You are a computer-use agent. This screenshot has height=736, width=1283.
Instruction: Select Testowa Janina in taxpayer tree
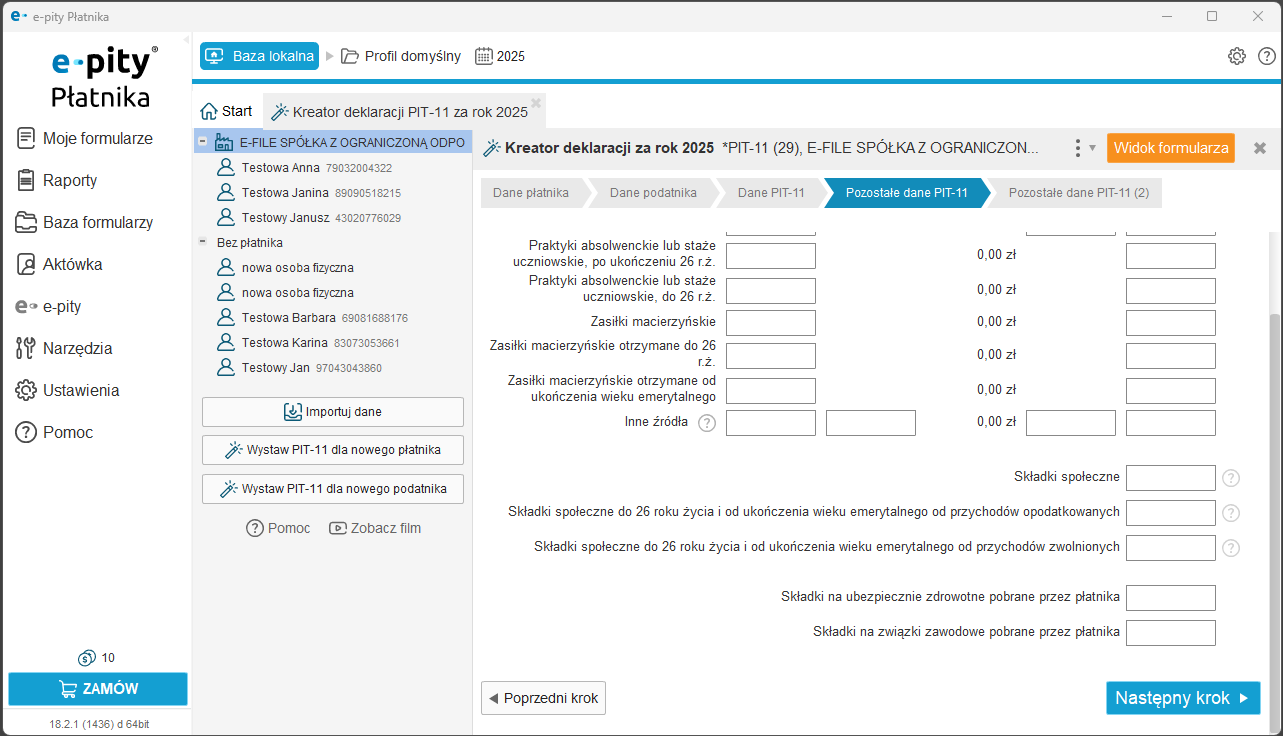point(284,192)
